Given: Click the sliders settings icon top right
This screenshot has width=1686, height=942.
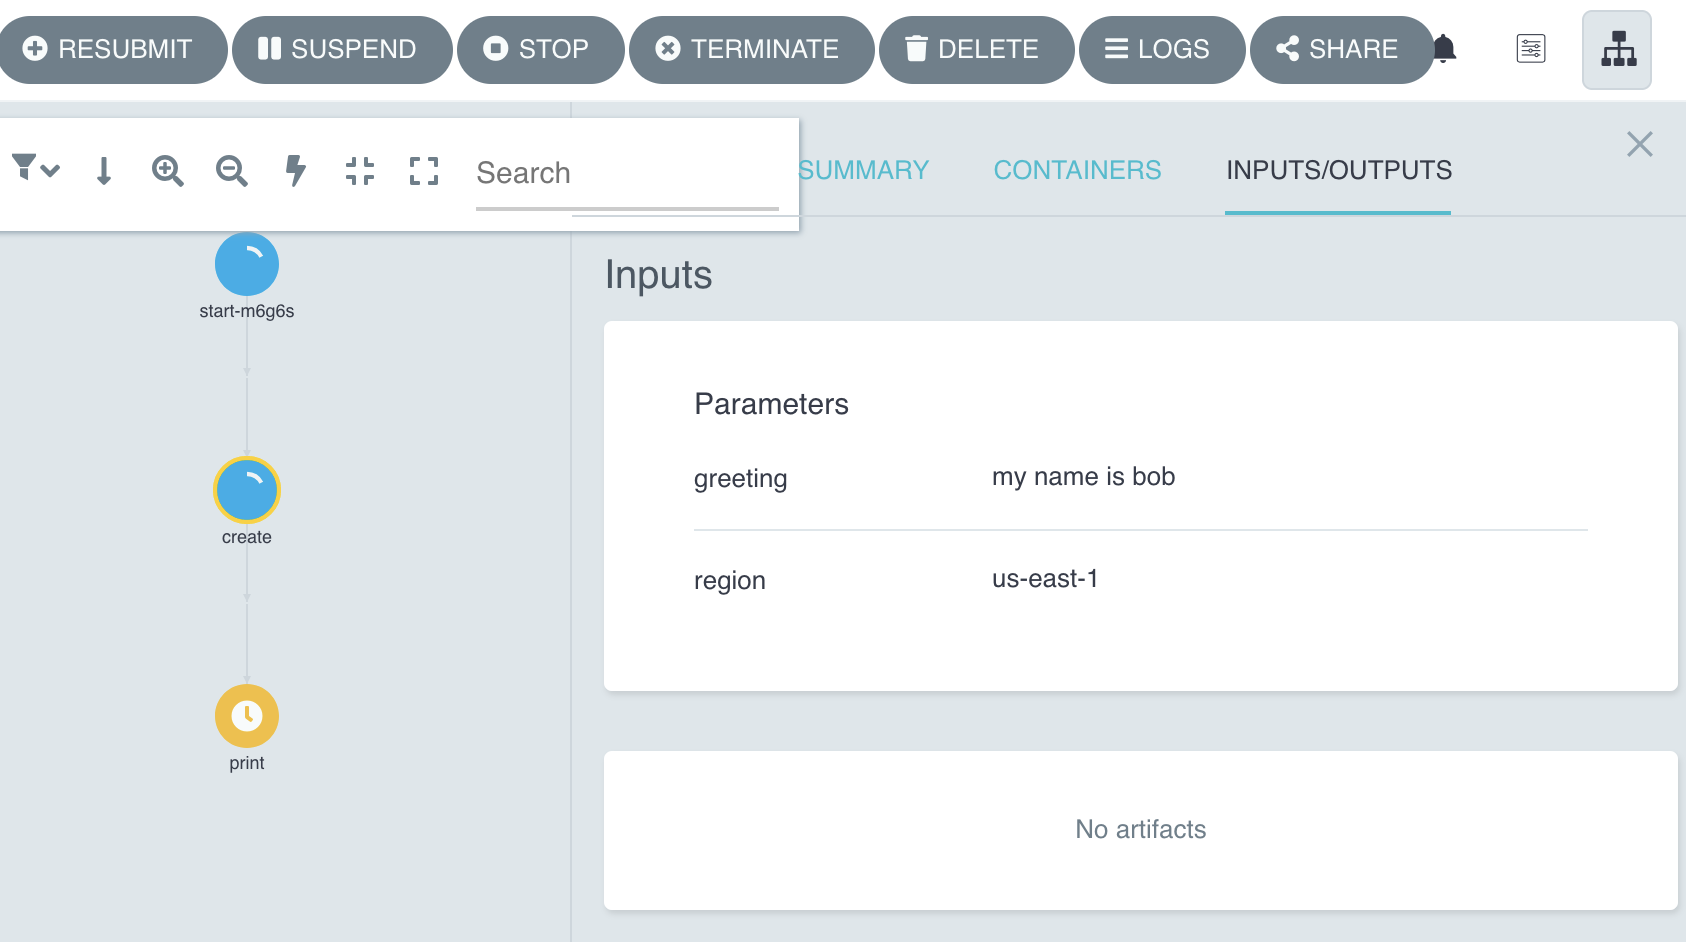Looking at the screenshot, I should tap(1531, 47).
